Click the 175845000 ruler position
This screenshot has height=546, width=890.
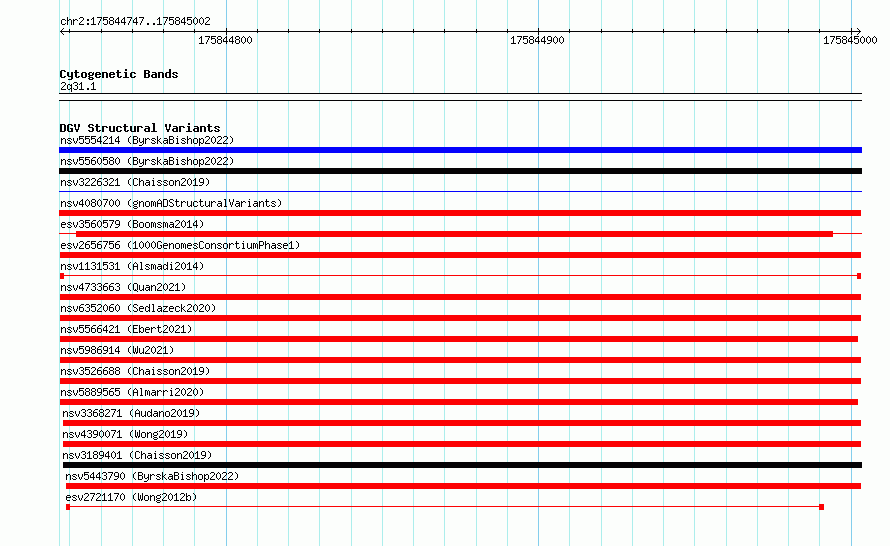click(850, 40)
